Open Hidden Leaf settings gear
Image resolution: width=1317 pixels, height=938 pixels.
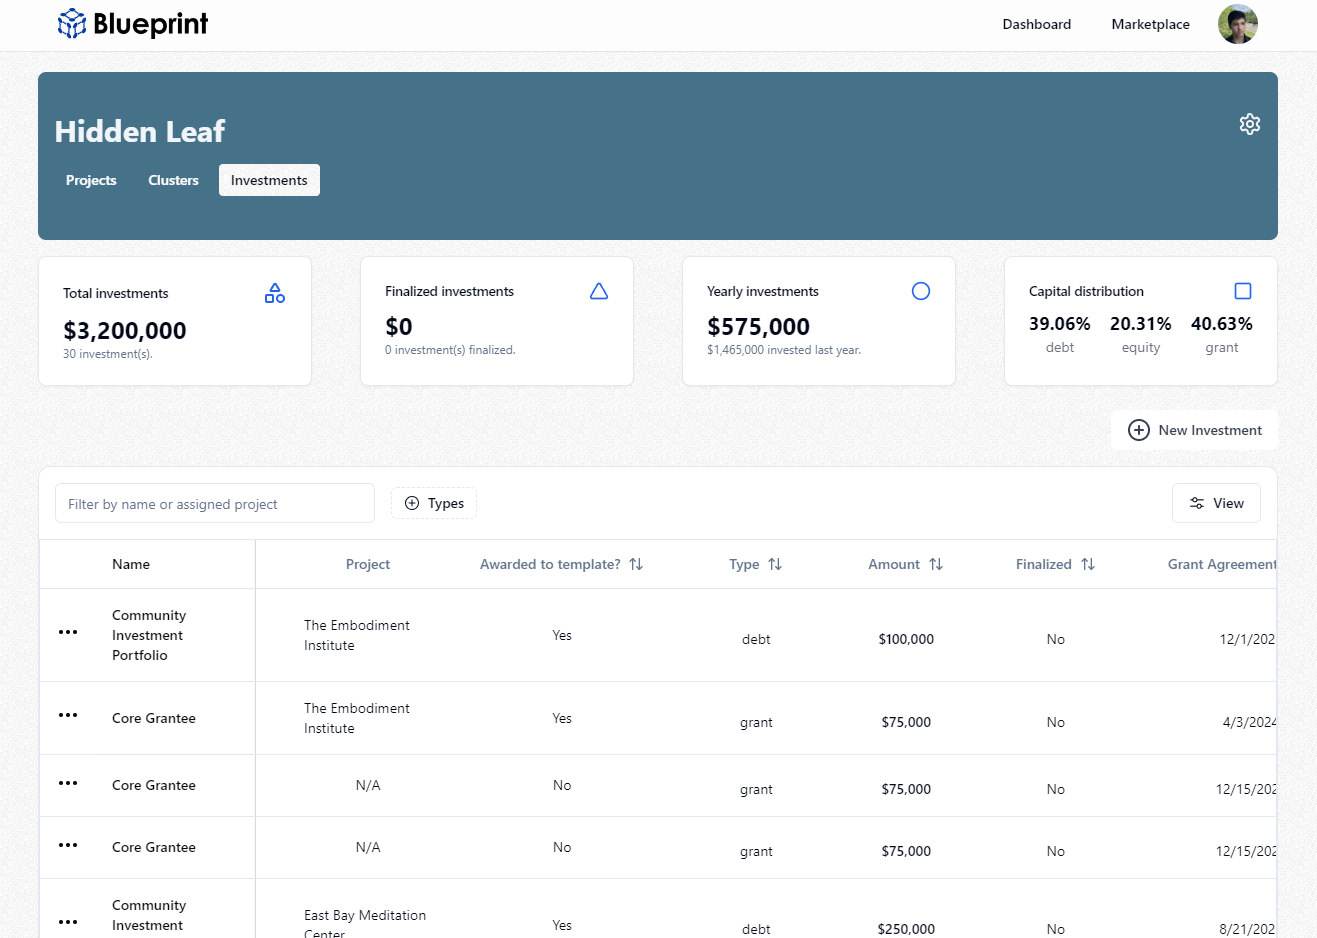coord(1250,124)
